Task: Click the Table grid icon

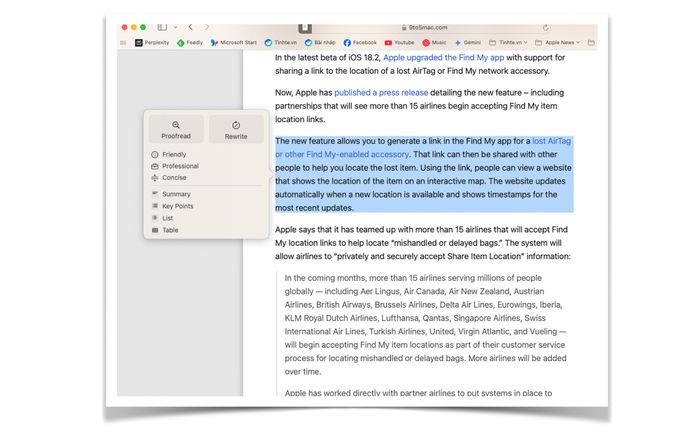Action: 155,230
